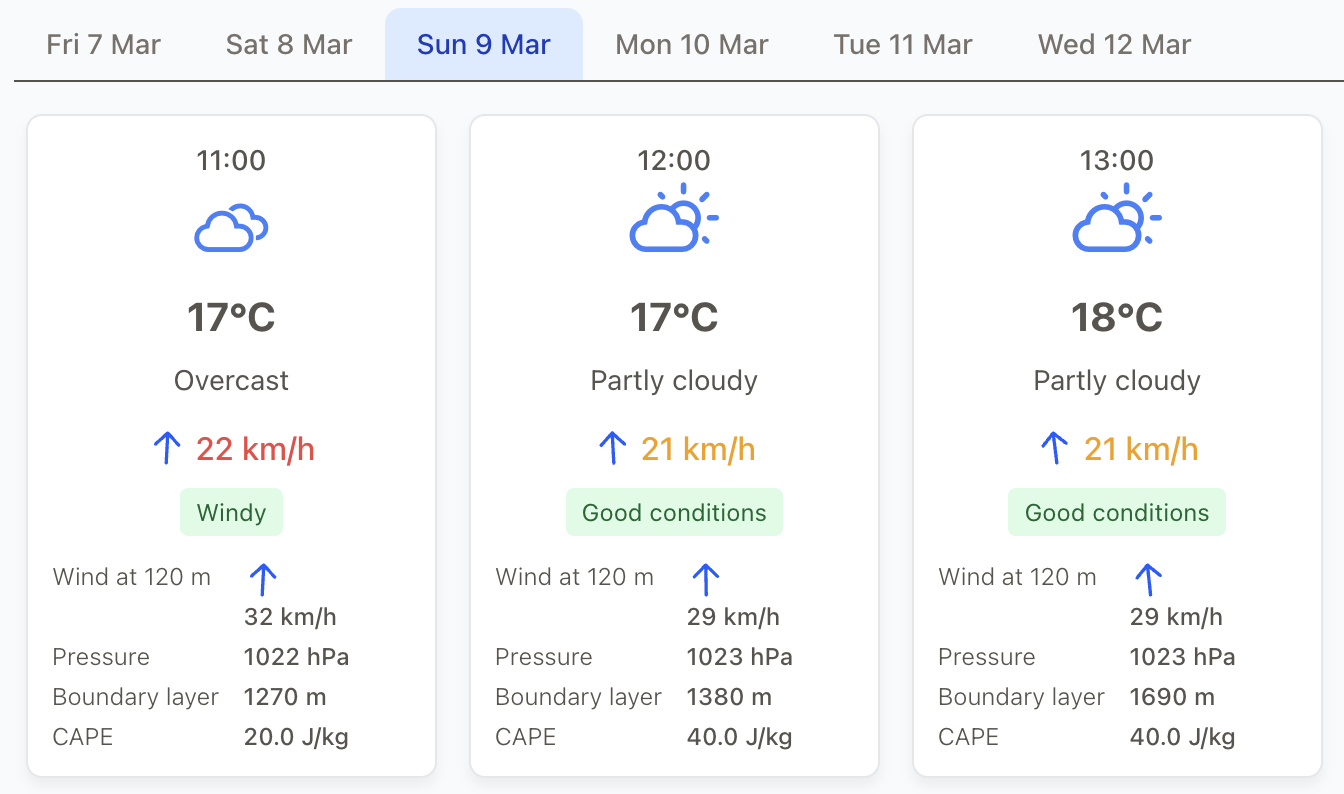
Task: Click 120 m wind arrow above 32 km/h
Action: [x=262, y=578]
